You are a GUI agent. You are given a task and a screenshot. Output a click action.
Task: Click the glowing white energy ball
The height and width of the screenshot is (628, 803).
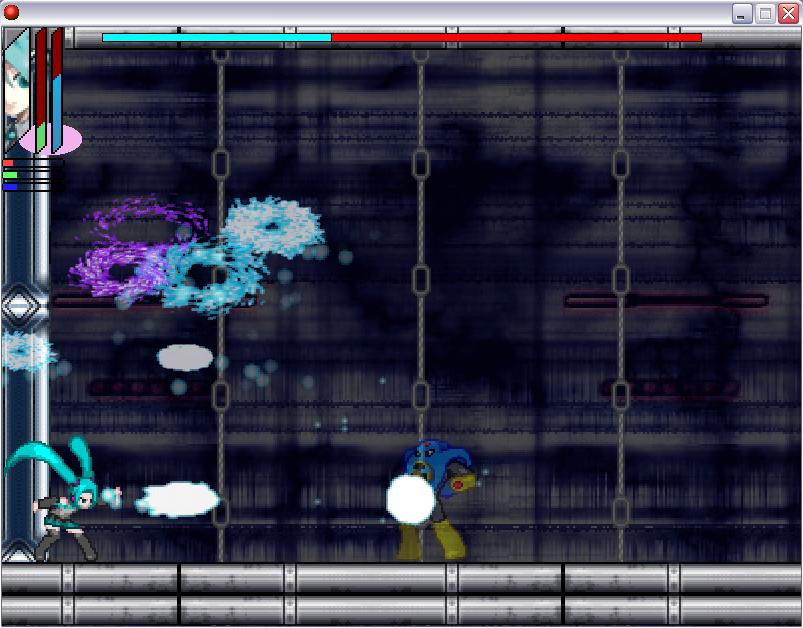(411, 499)
